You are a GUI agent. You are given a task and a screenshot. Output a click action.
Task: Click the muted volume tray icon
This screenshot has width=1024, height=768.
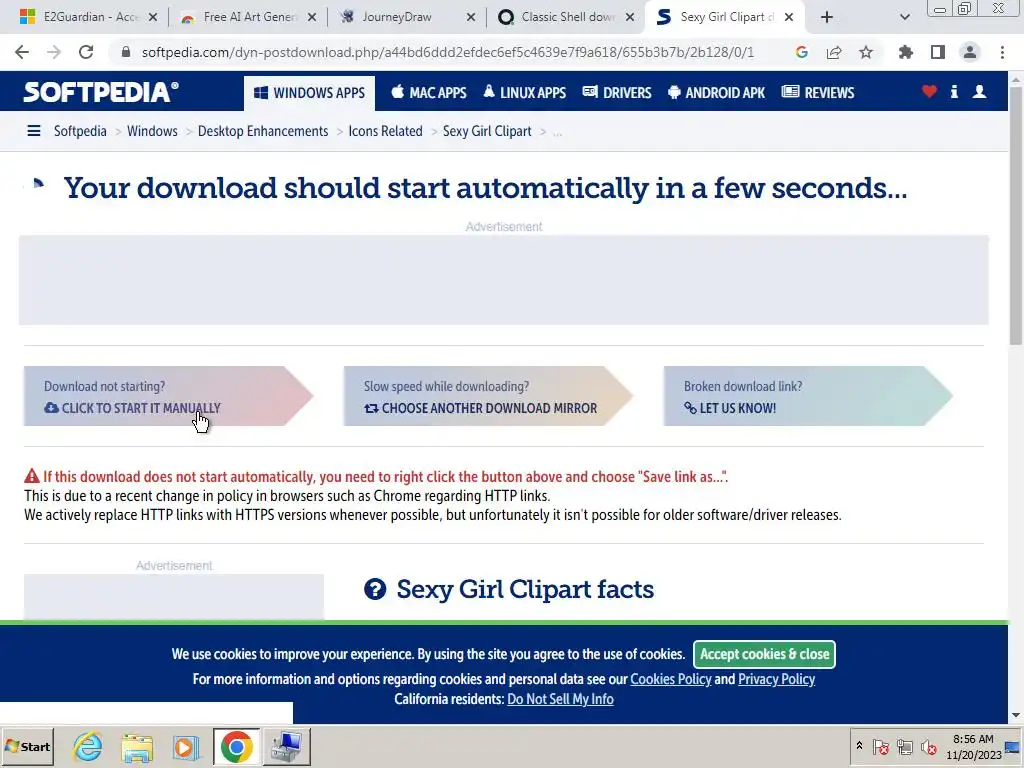pos(928,746)
